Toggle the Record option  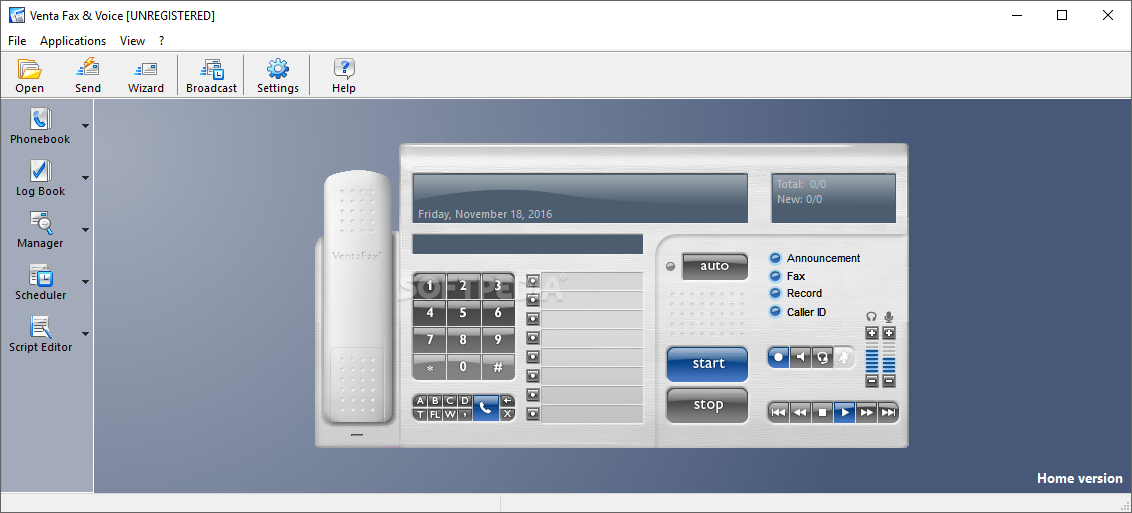tap(775, 293)
